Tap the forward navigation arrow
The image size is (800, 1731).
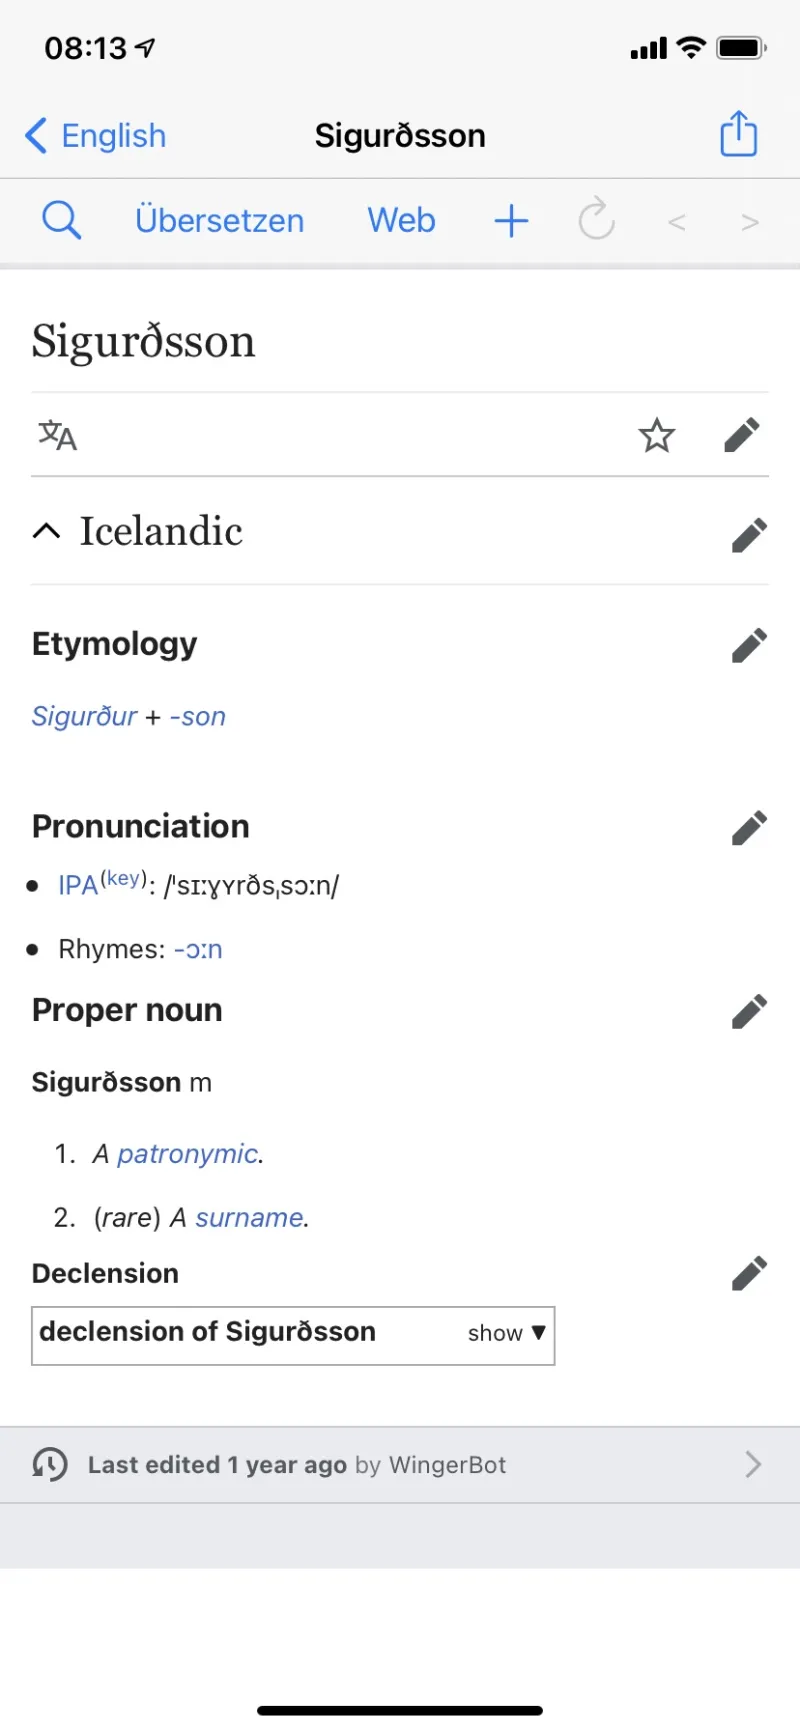[750, 222]
